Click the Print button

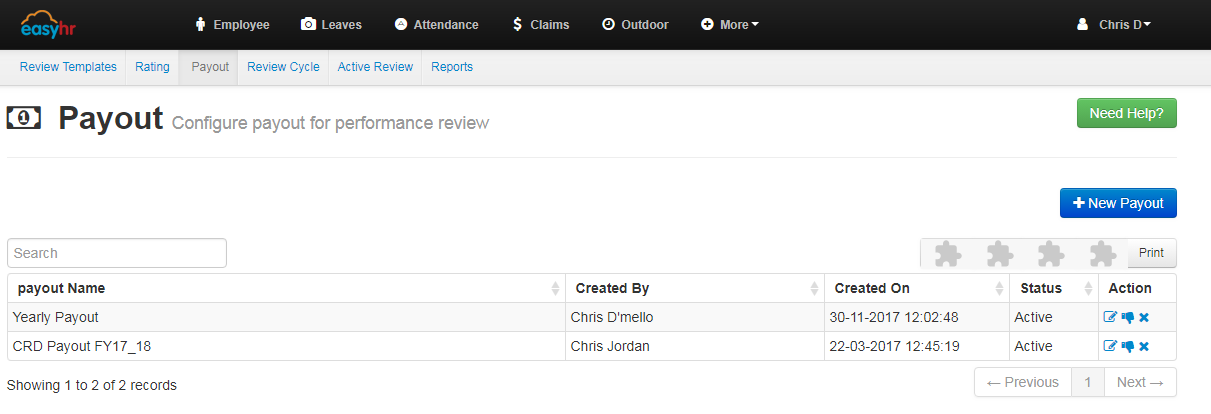[x=1151, y=253]
